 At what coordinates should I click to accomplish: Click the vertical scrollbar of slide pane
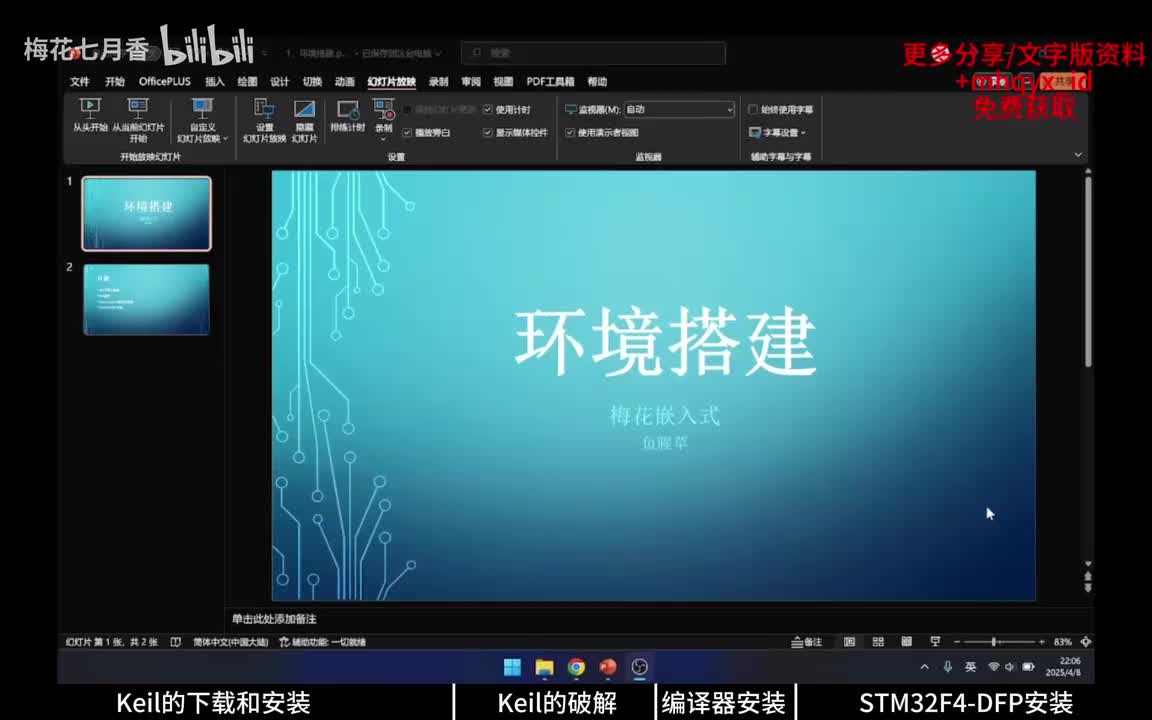click(x=1088, y=272)
